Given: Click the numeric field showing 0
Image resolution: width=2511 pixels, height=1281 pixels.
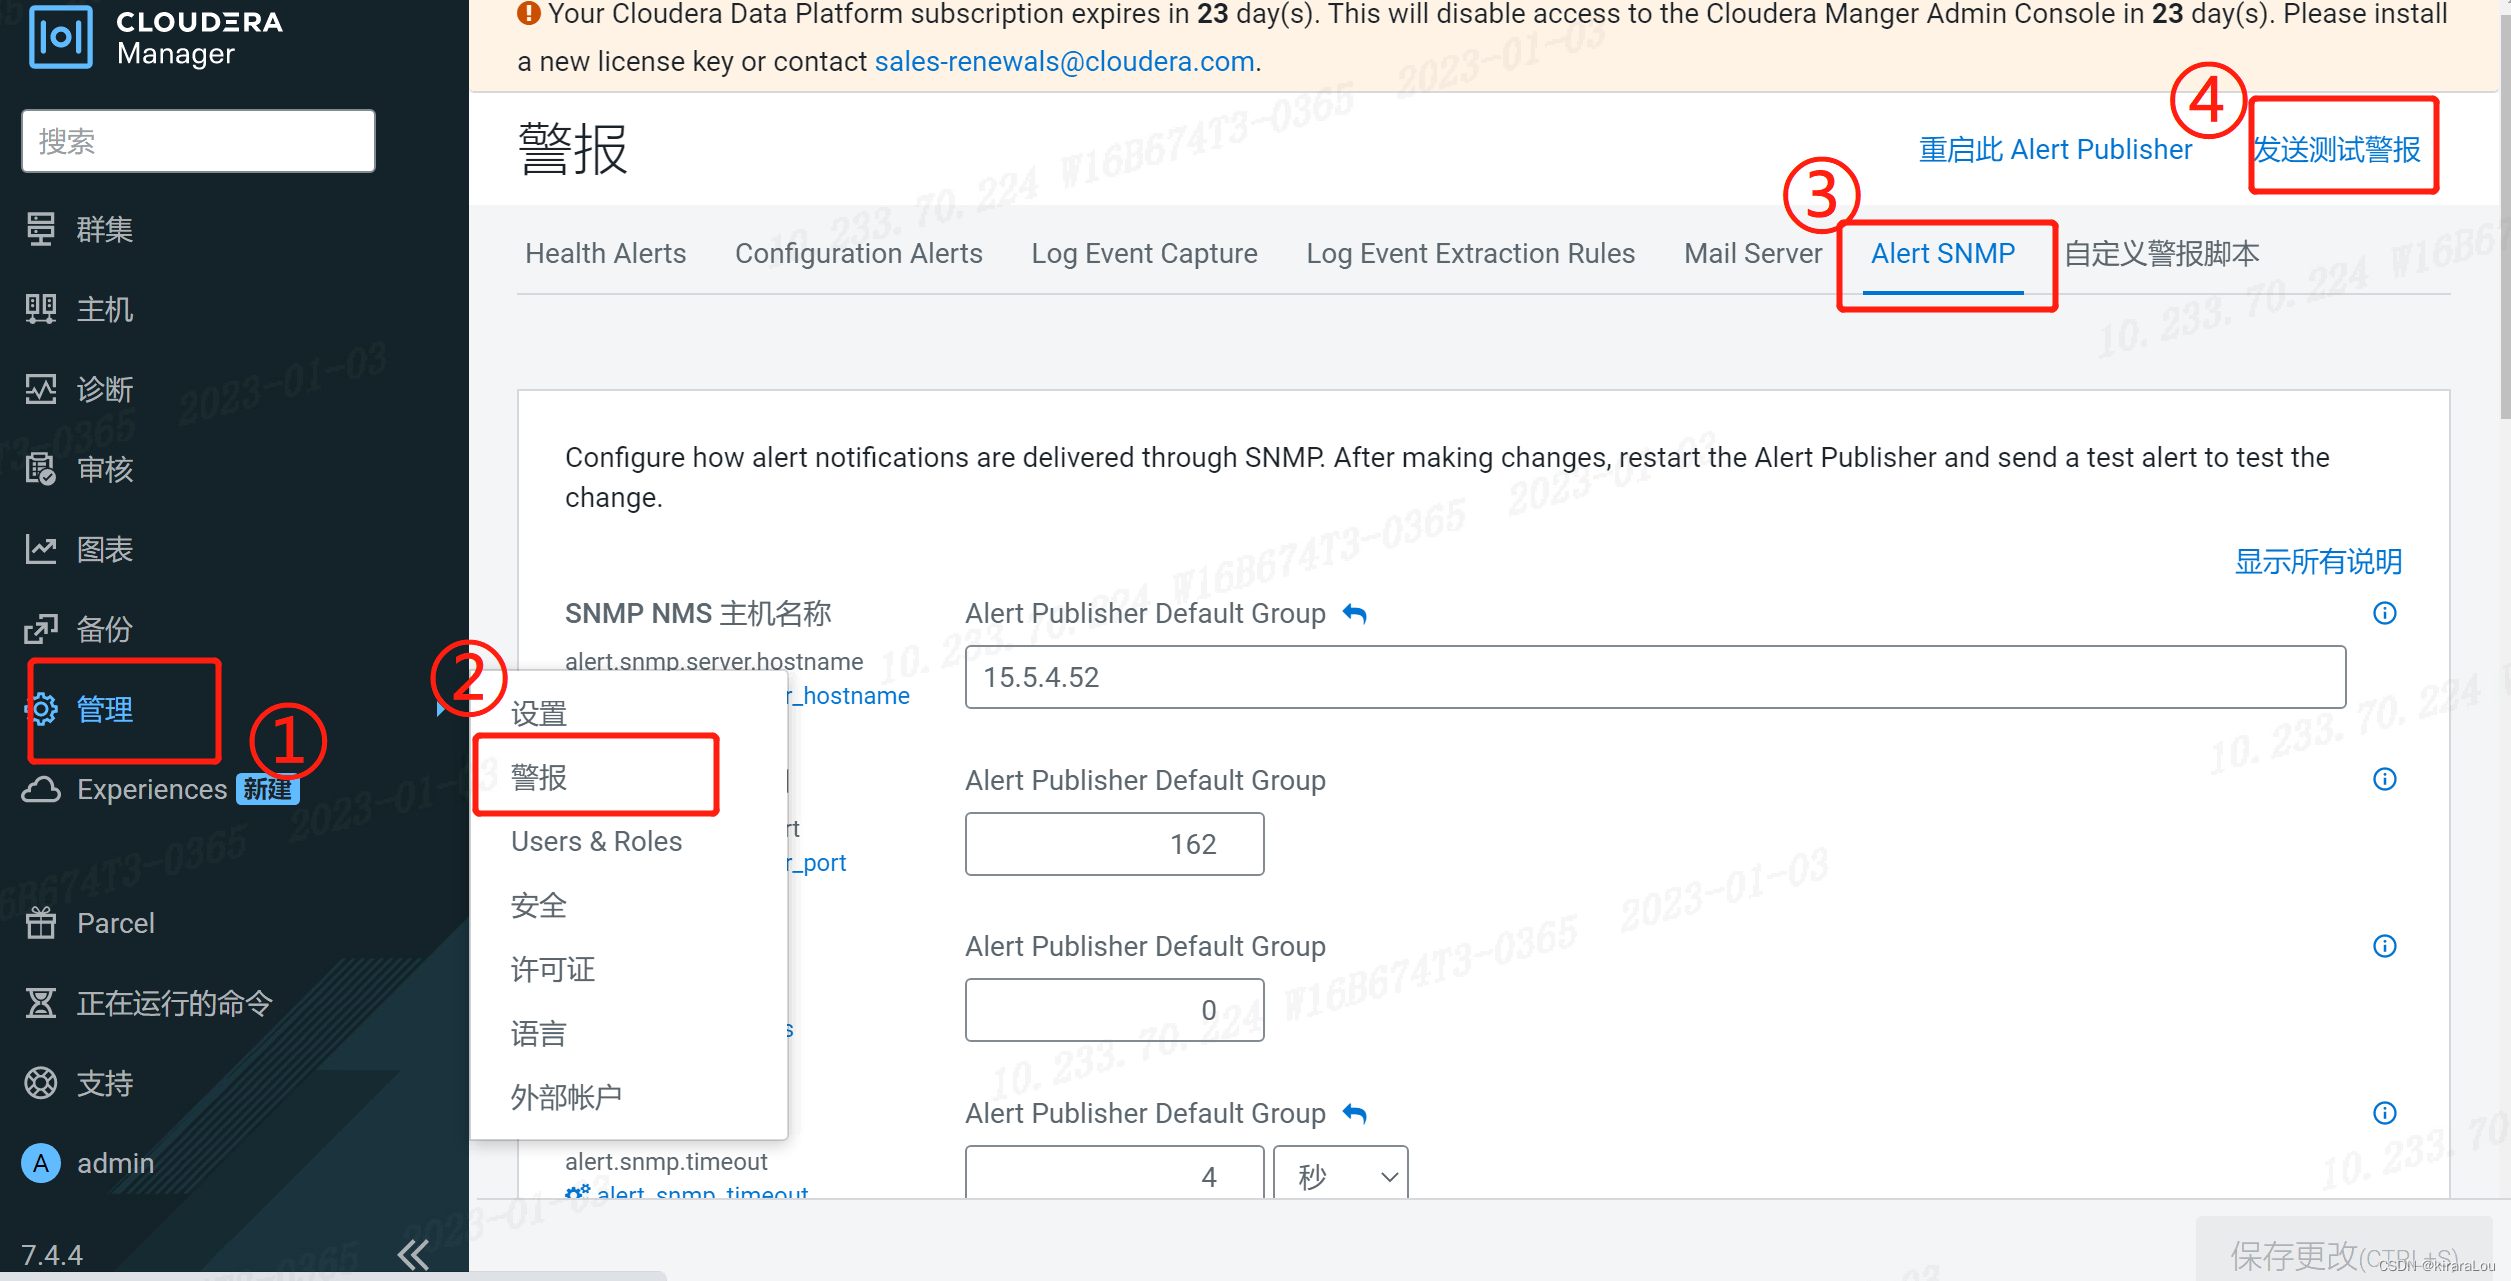Looking at the screenshot, I should 1114,1010.
